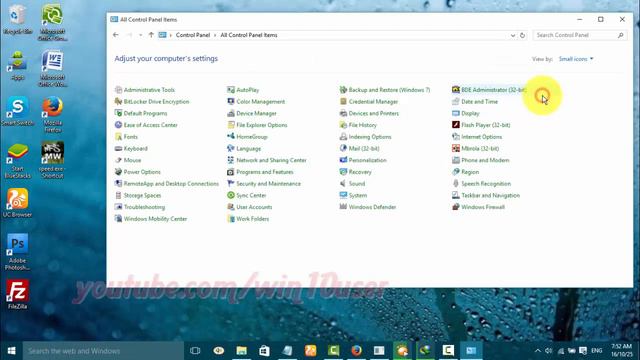Open the Security and Maintenance link
This screenshot has width=640, height=360.
(x=269, y=184)
